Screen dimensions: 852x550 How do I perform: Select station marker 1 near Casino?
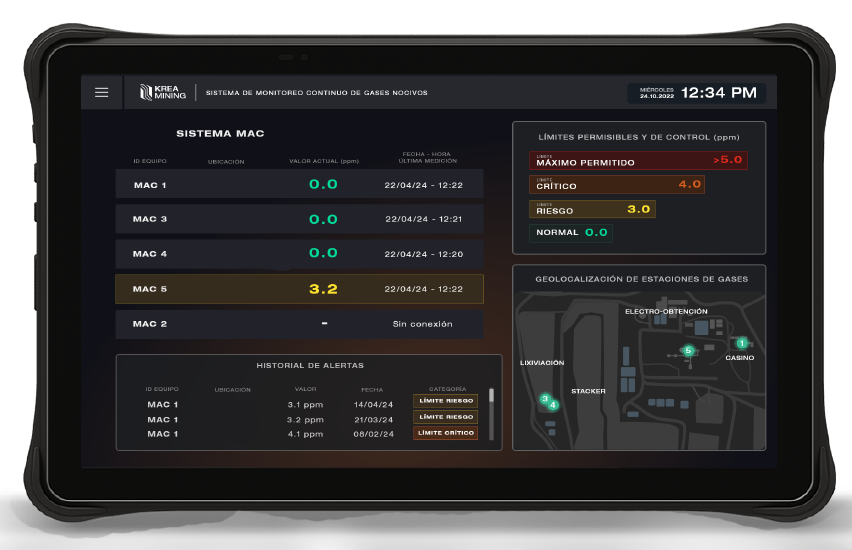pyautogui.click(x=742, y=343)
